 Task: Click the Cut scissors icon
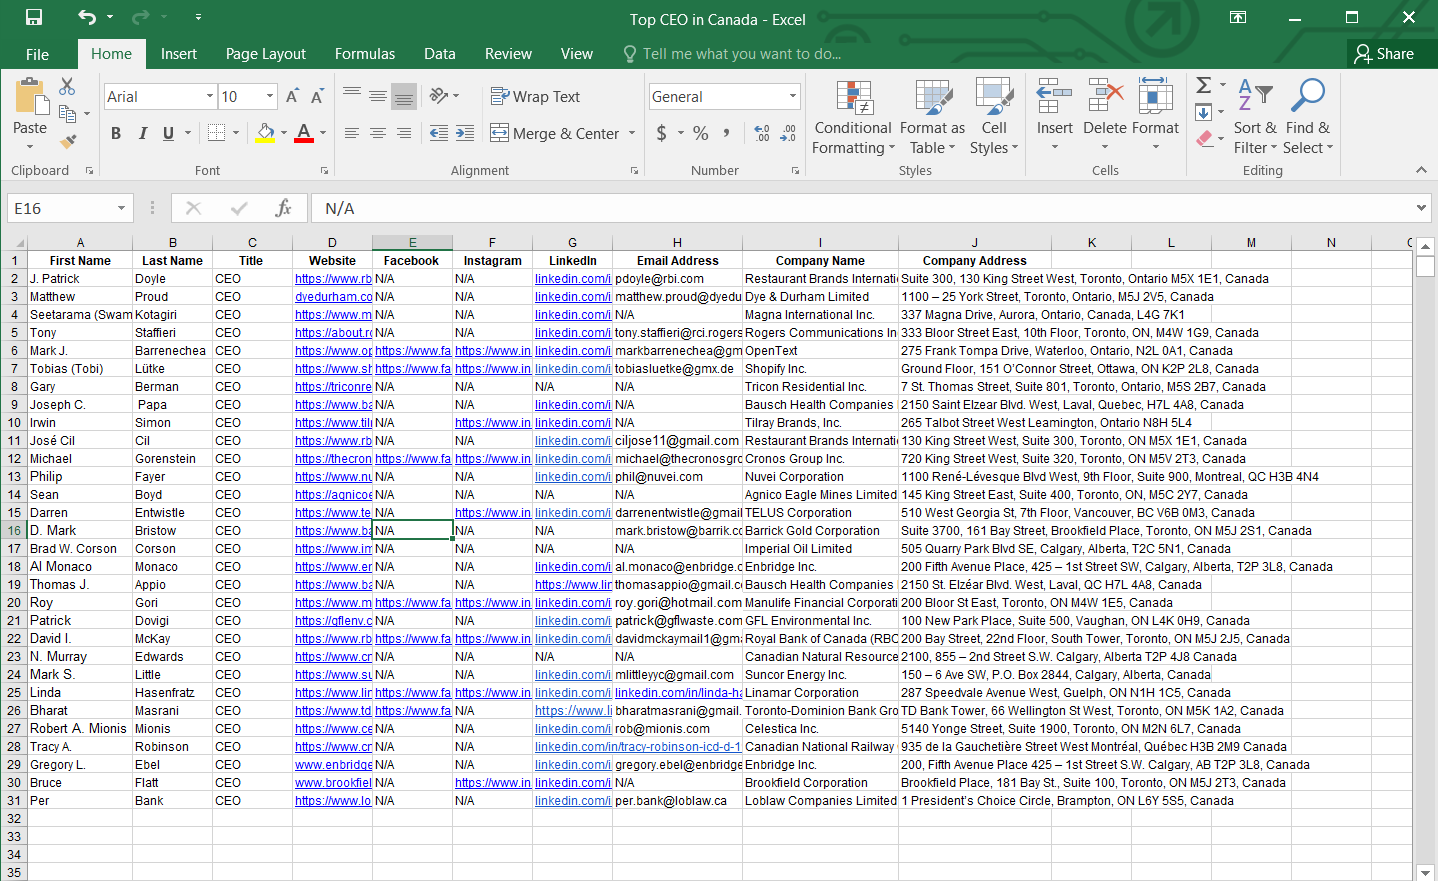click(x=67, y=87)
